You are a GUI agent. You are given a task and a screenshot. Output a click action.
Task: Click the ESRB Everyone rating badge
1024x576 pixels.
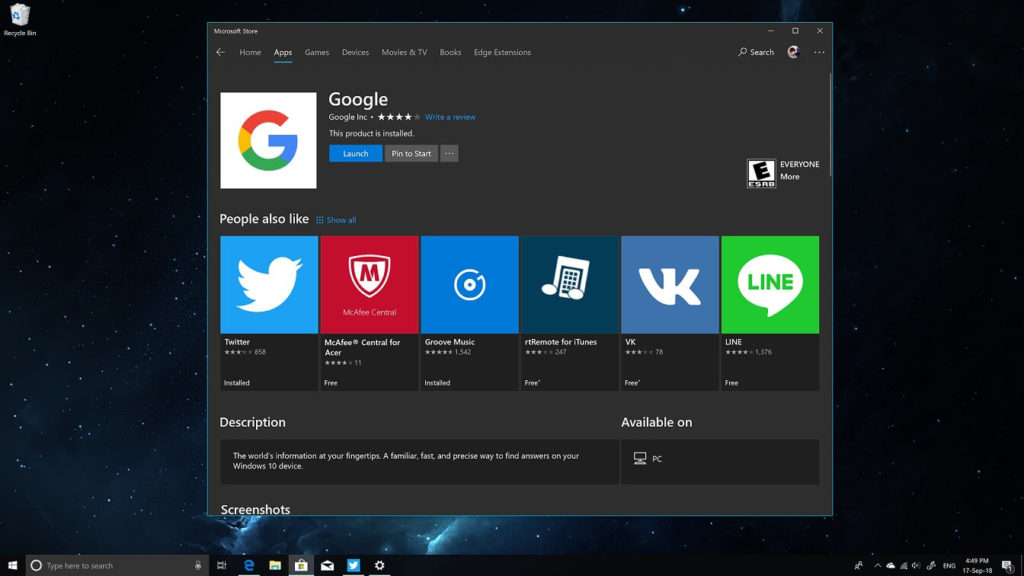[760, 172]
